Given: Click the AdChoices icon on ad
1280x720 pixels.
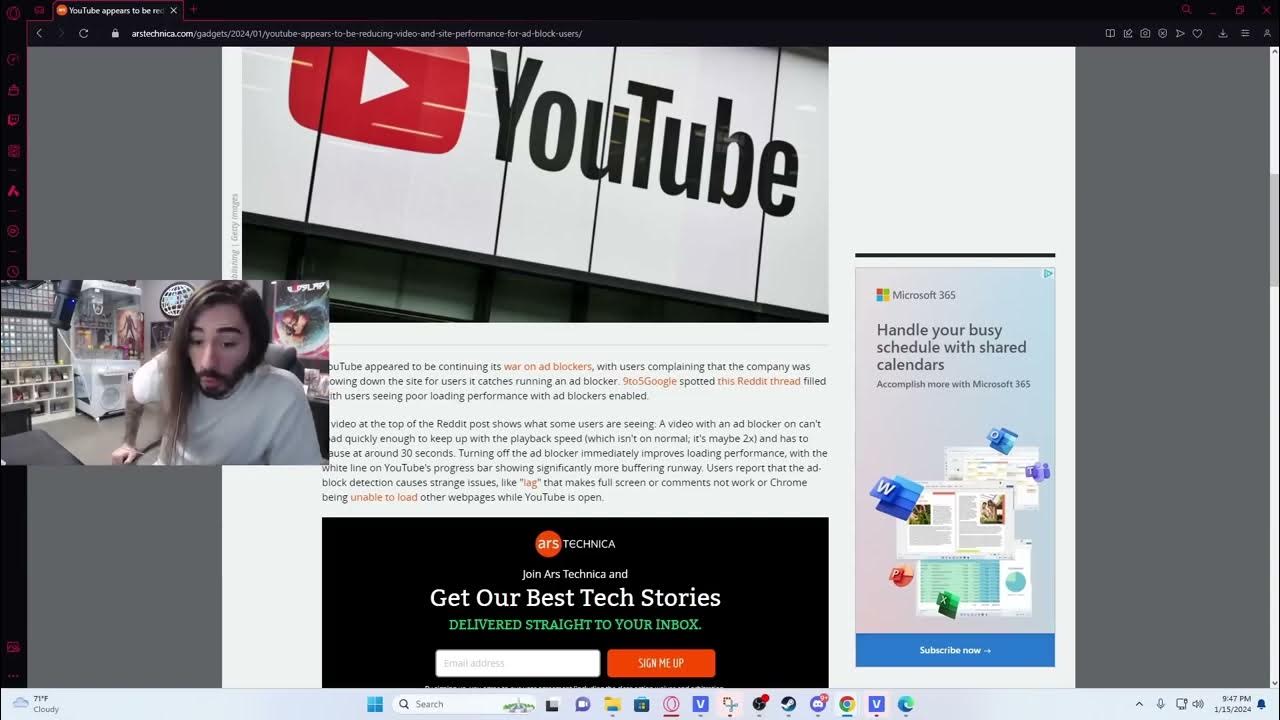Looking at the screenshot, I should [x=1048, y=273].
